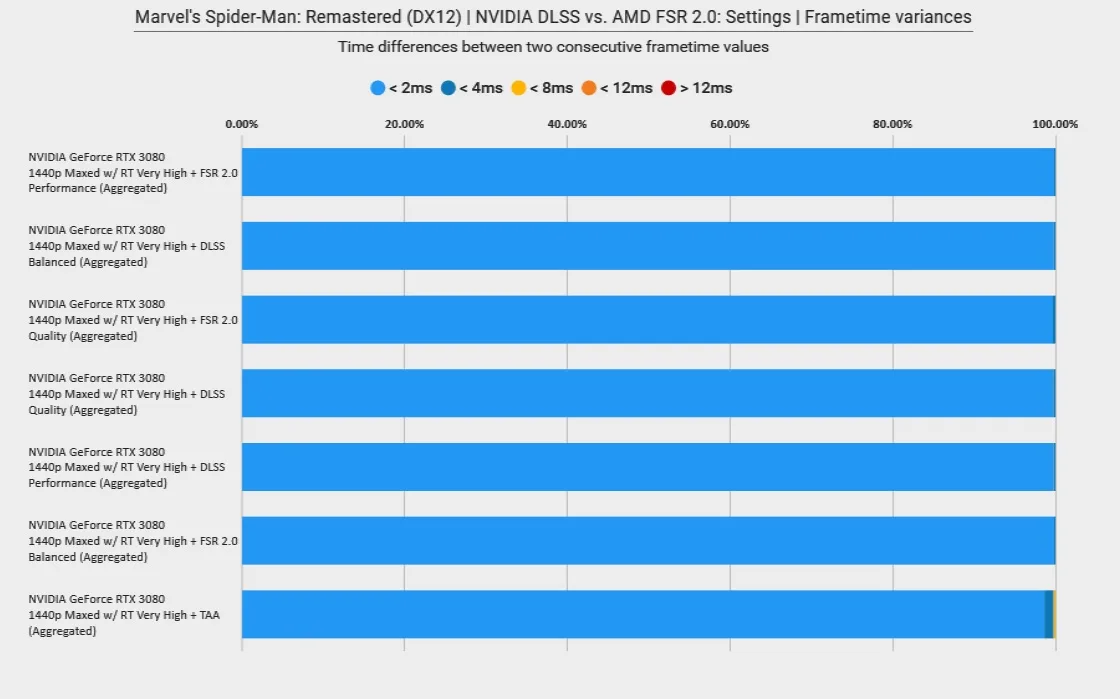Click the dark blue segment of TAA bar
The height and width of the screenshot is (699, 1120).
(1049, 614)
